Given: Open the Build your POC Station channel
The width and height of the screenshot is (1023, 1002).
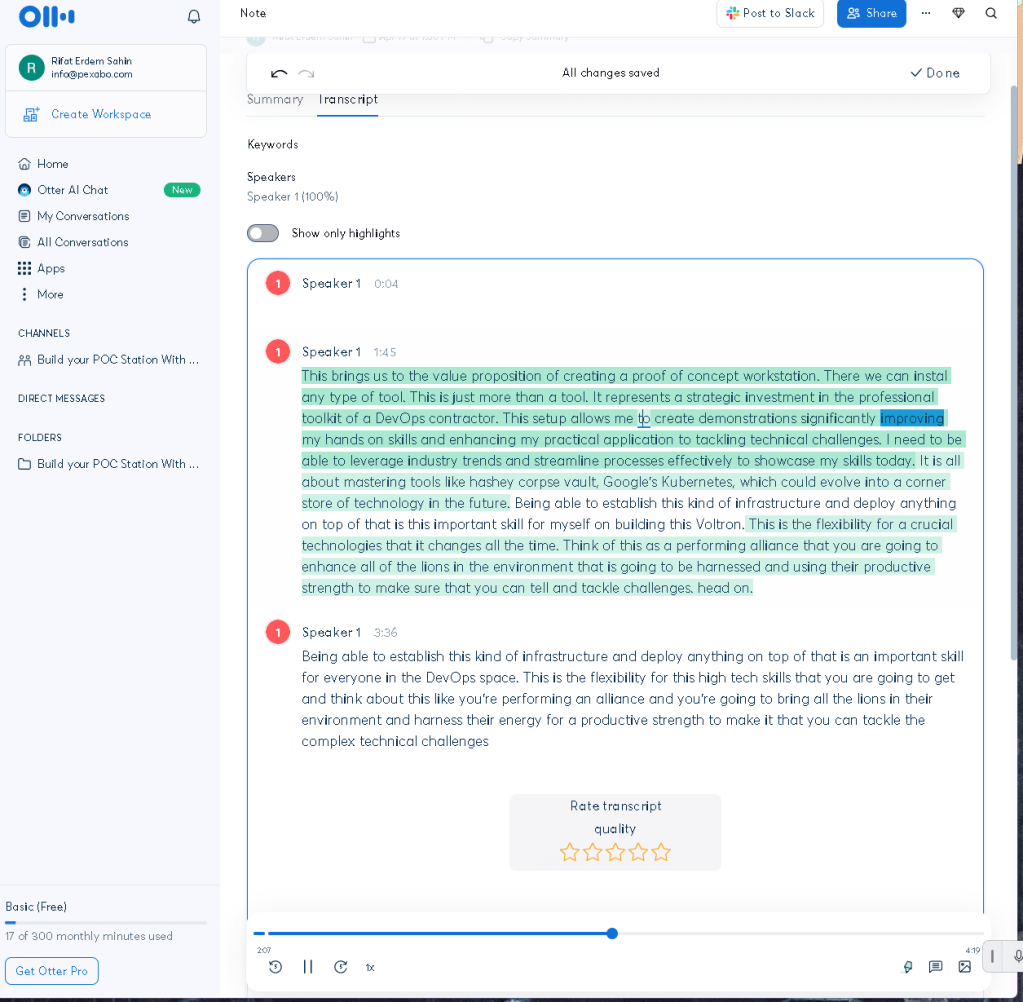Looking at the screenshot, I should [108, 359].
